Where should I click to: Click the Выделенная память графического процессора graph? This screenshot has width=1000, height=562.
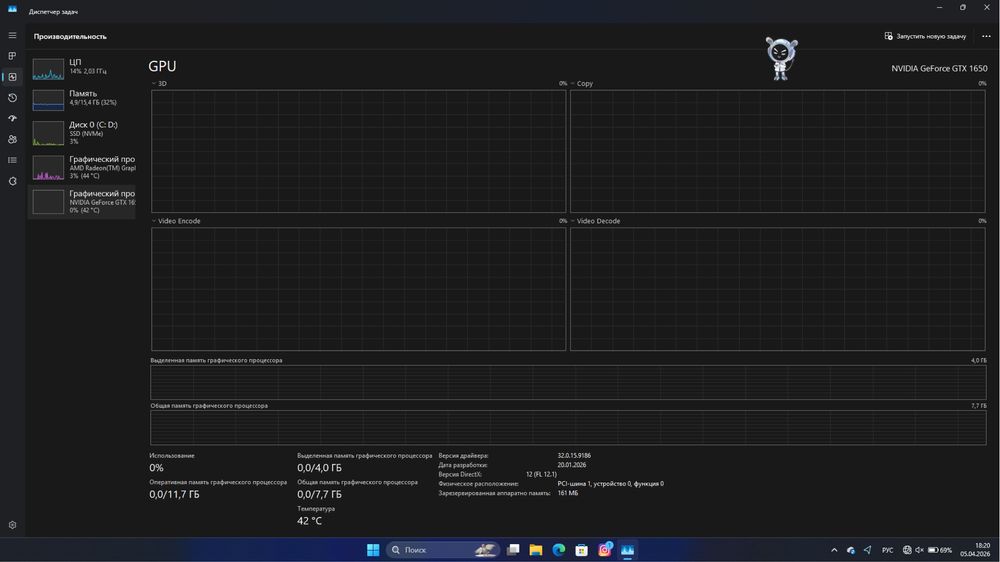tap(568, 382)
